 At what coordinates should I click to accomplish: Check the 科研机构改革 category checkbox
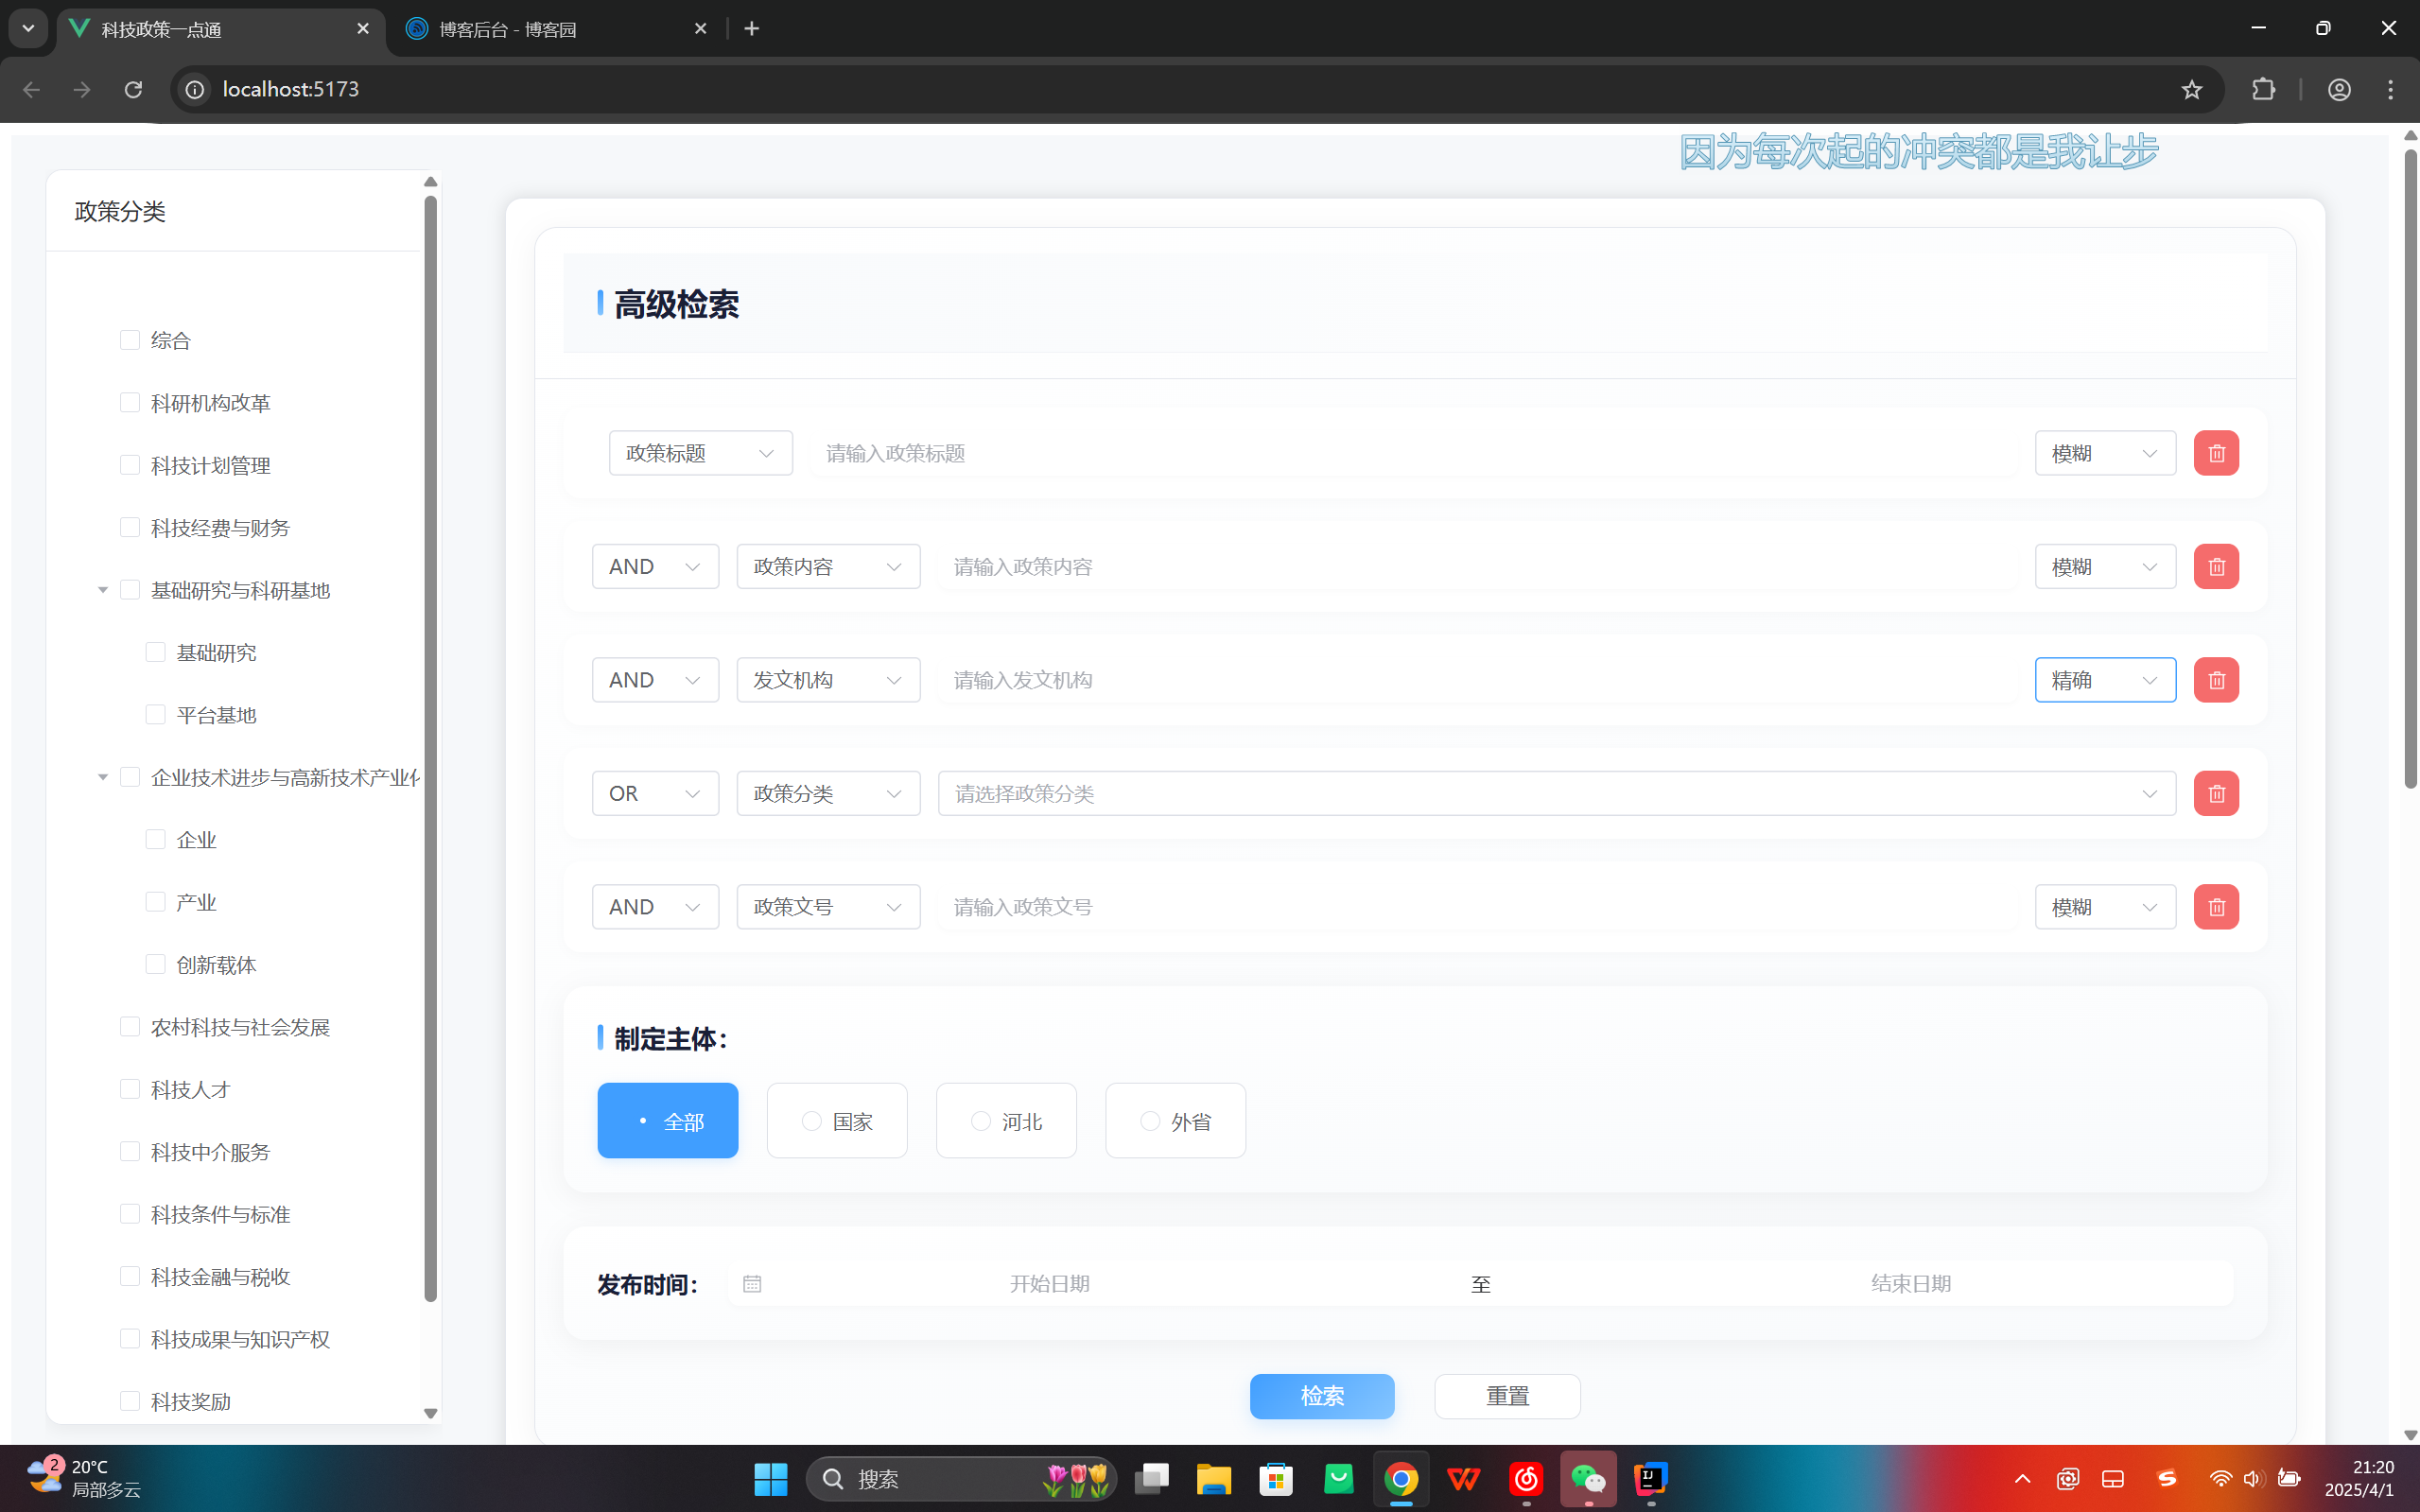tap(130, 403)
